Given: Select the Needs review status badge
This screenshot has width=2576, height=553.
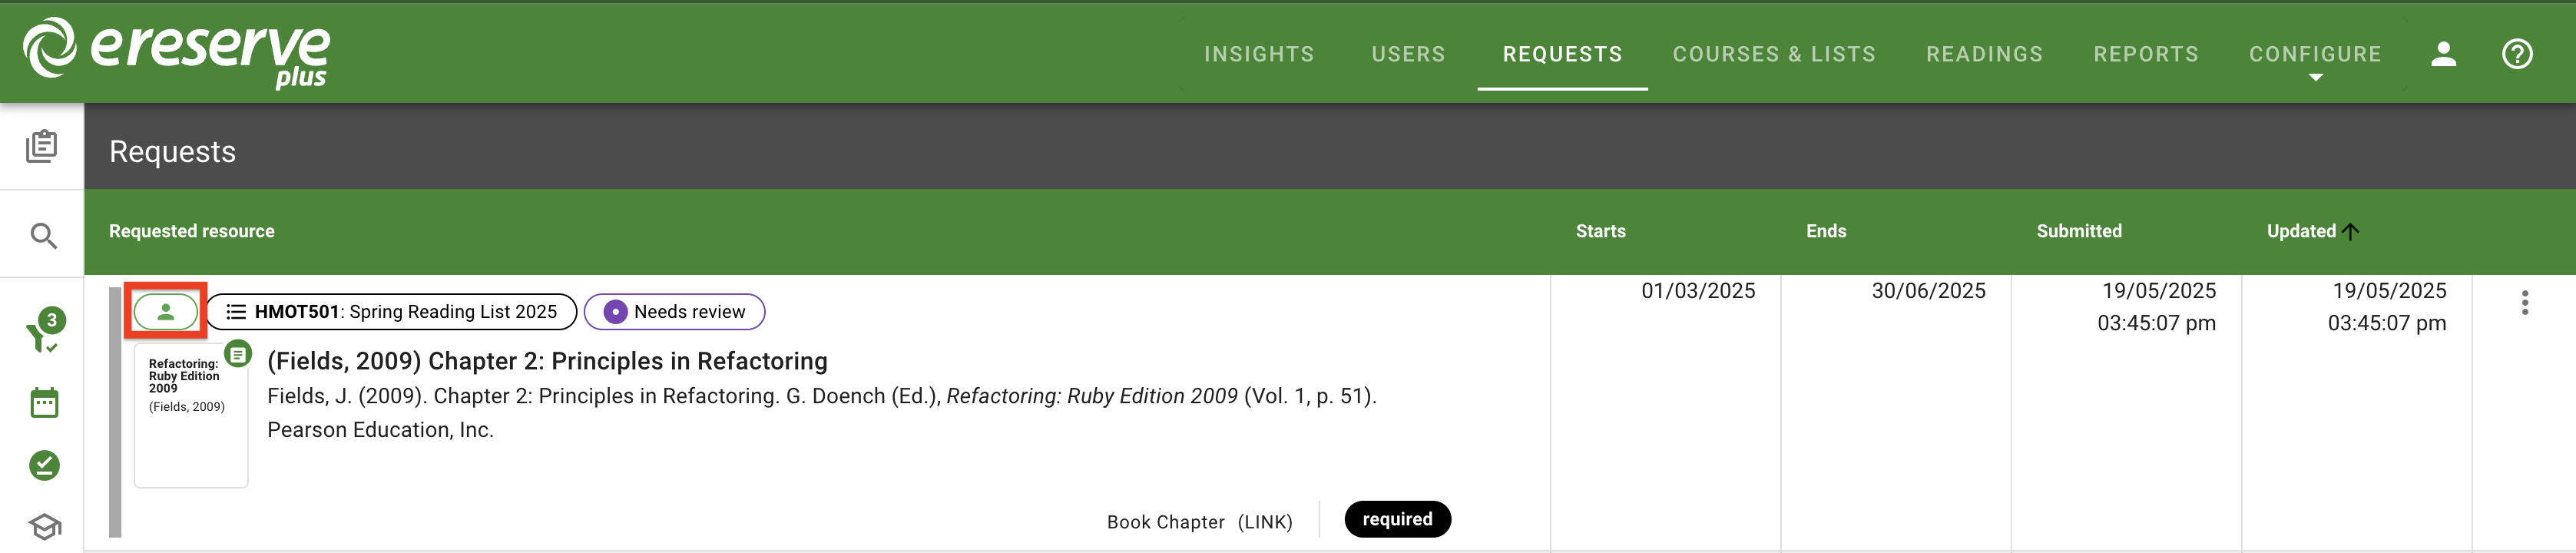Looking at the screenshot, I should [x=674, y=311].
